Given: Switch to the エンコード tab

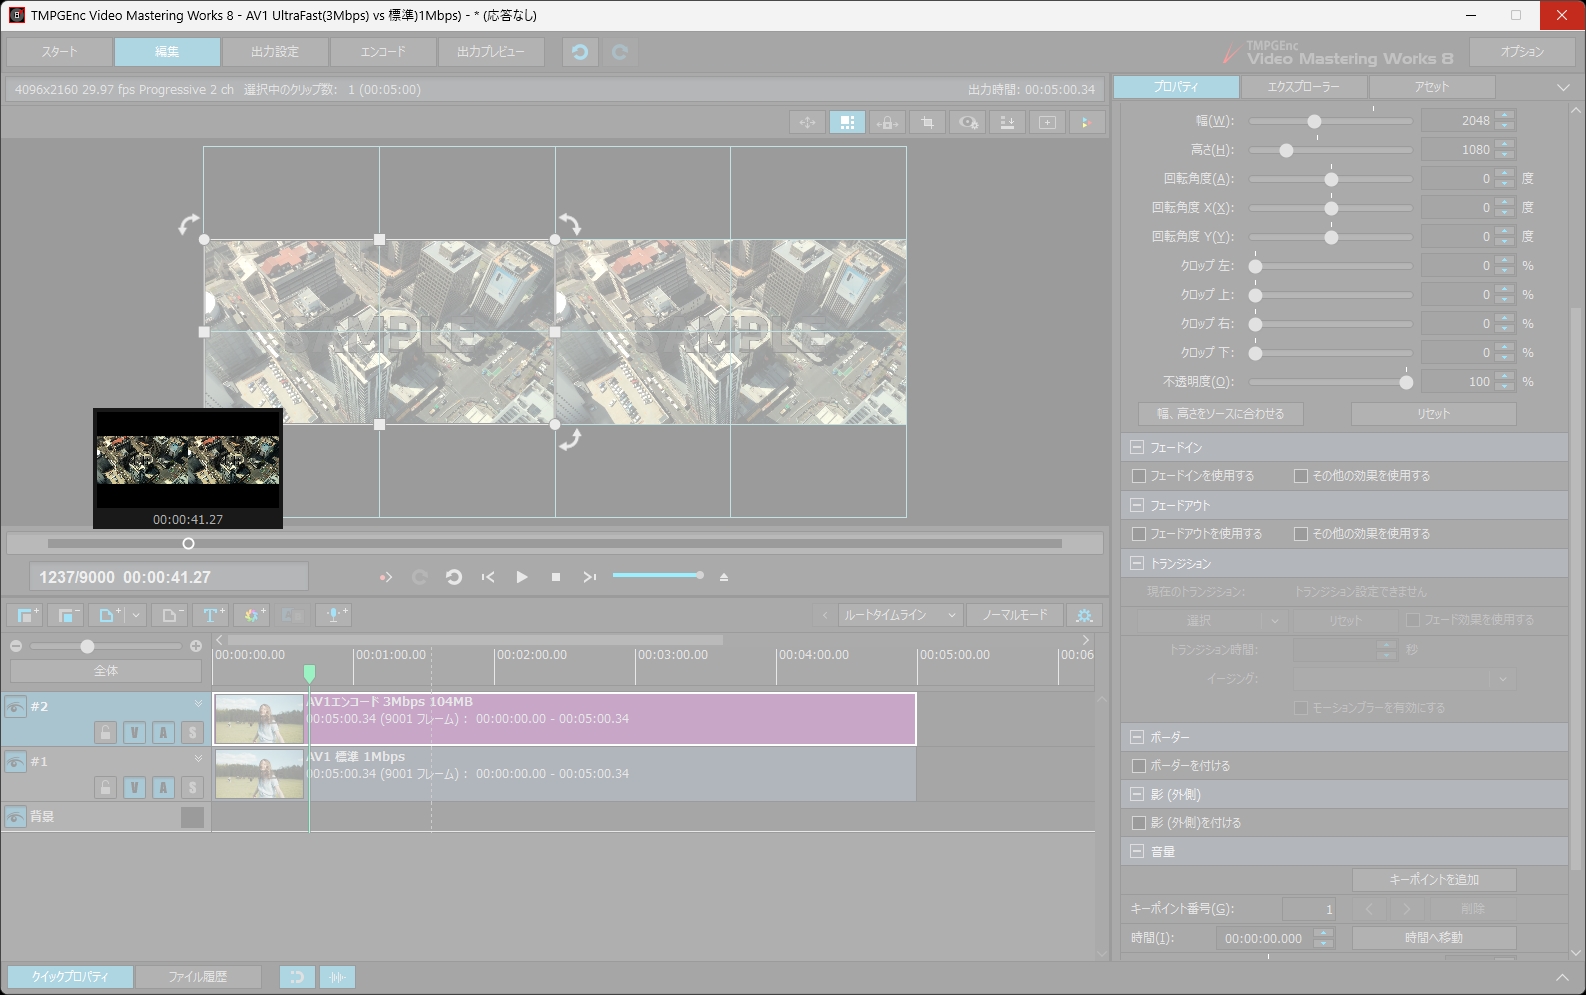Looking at the screenshot, I should pos(383,52).
